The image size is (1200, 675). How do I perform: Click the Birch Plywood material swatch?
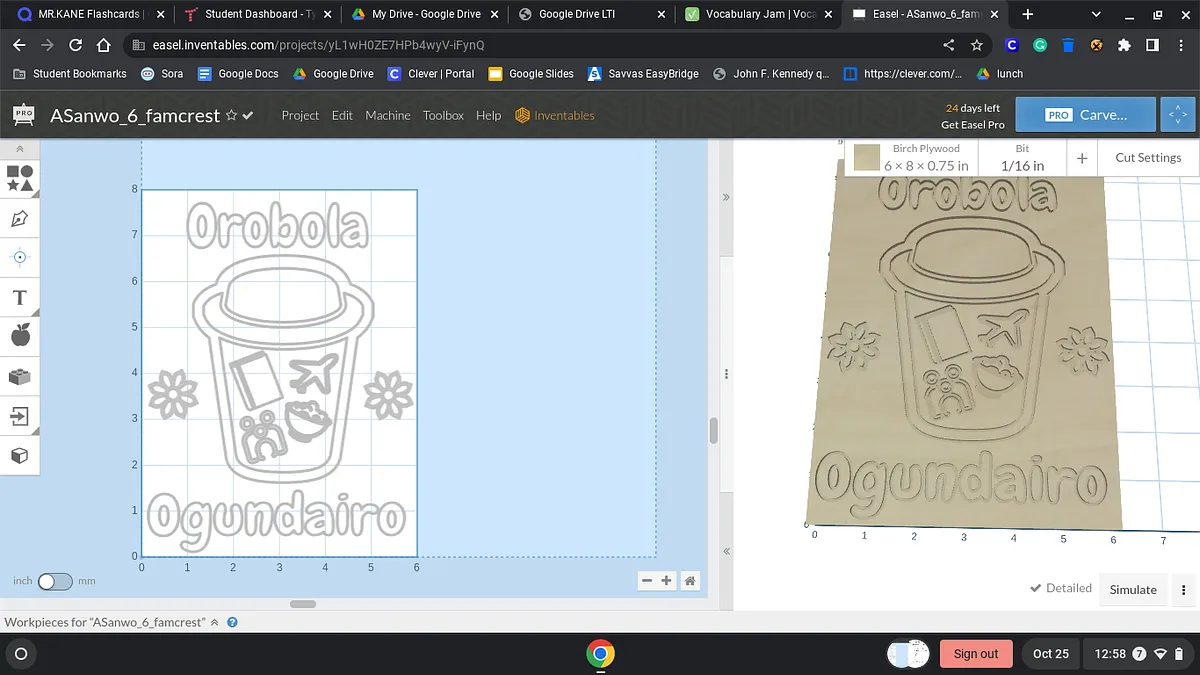click(x=867, y=158)
